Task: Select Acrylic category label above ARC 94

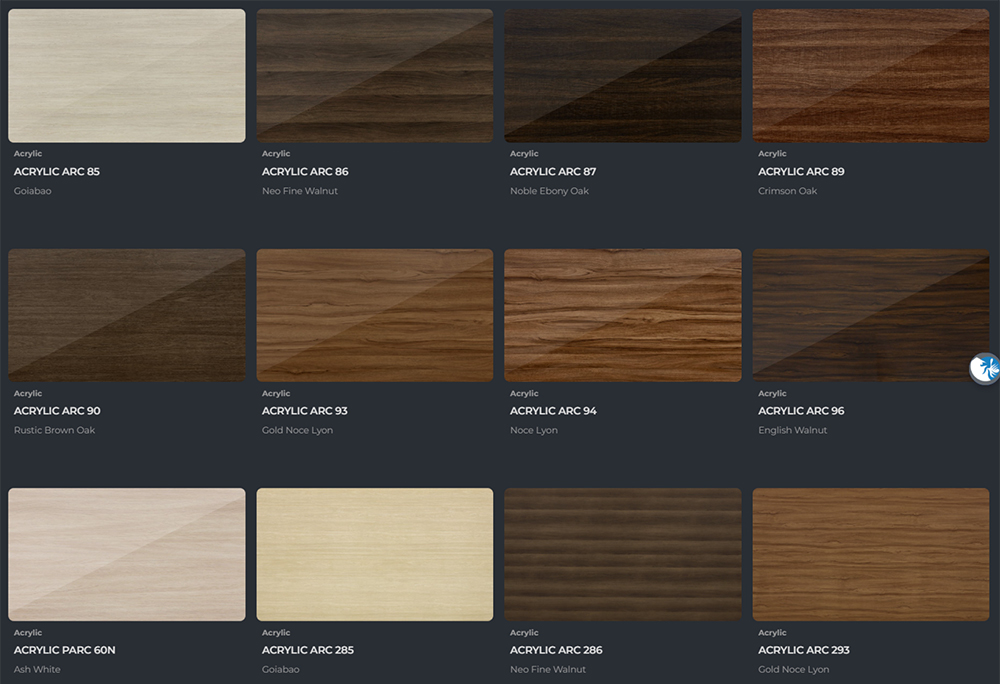Action: tap(524, 393)
